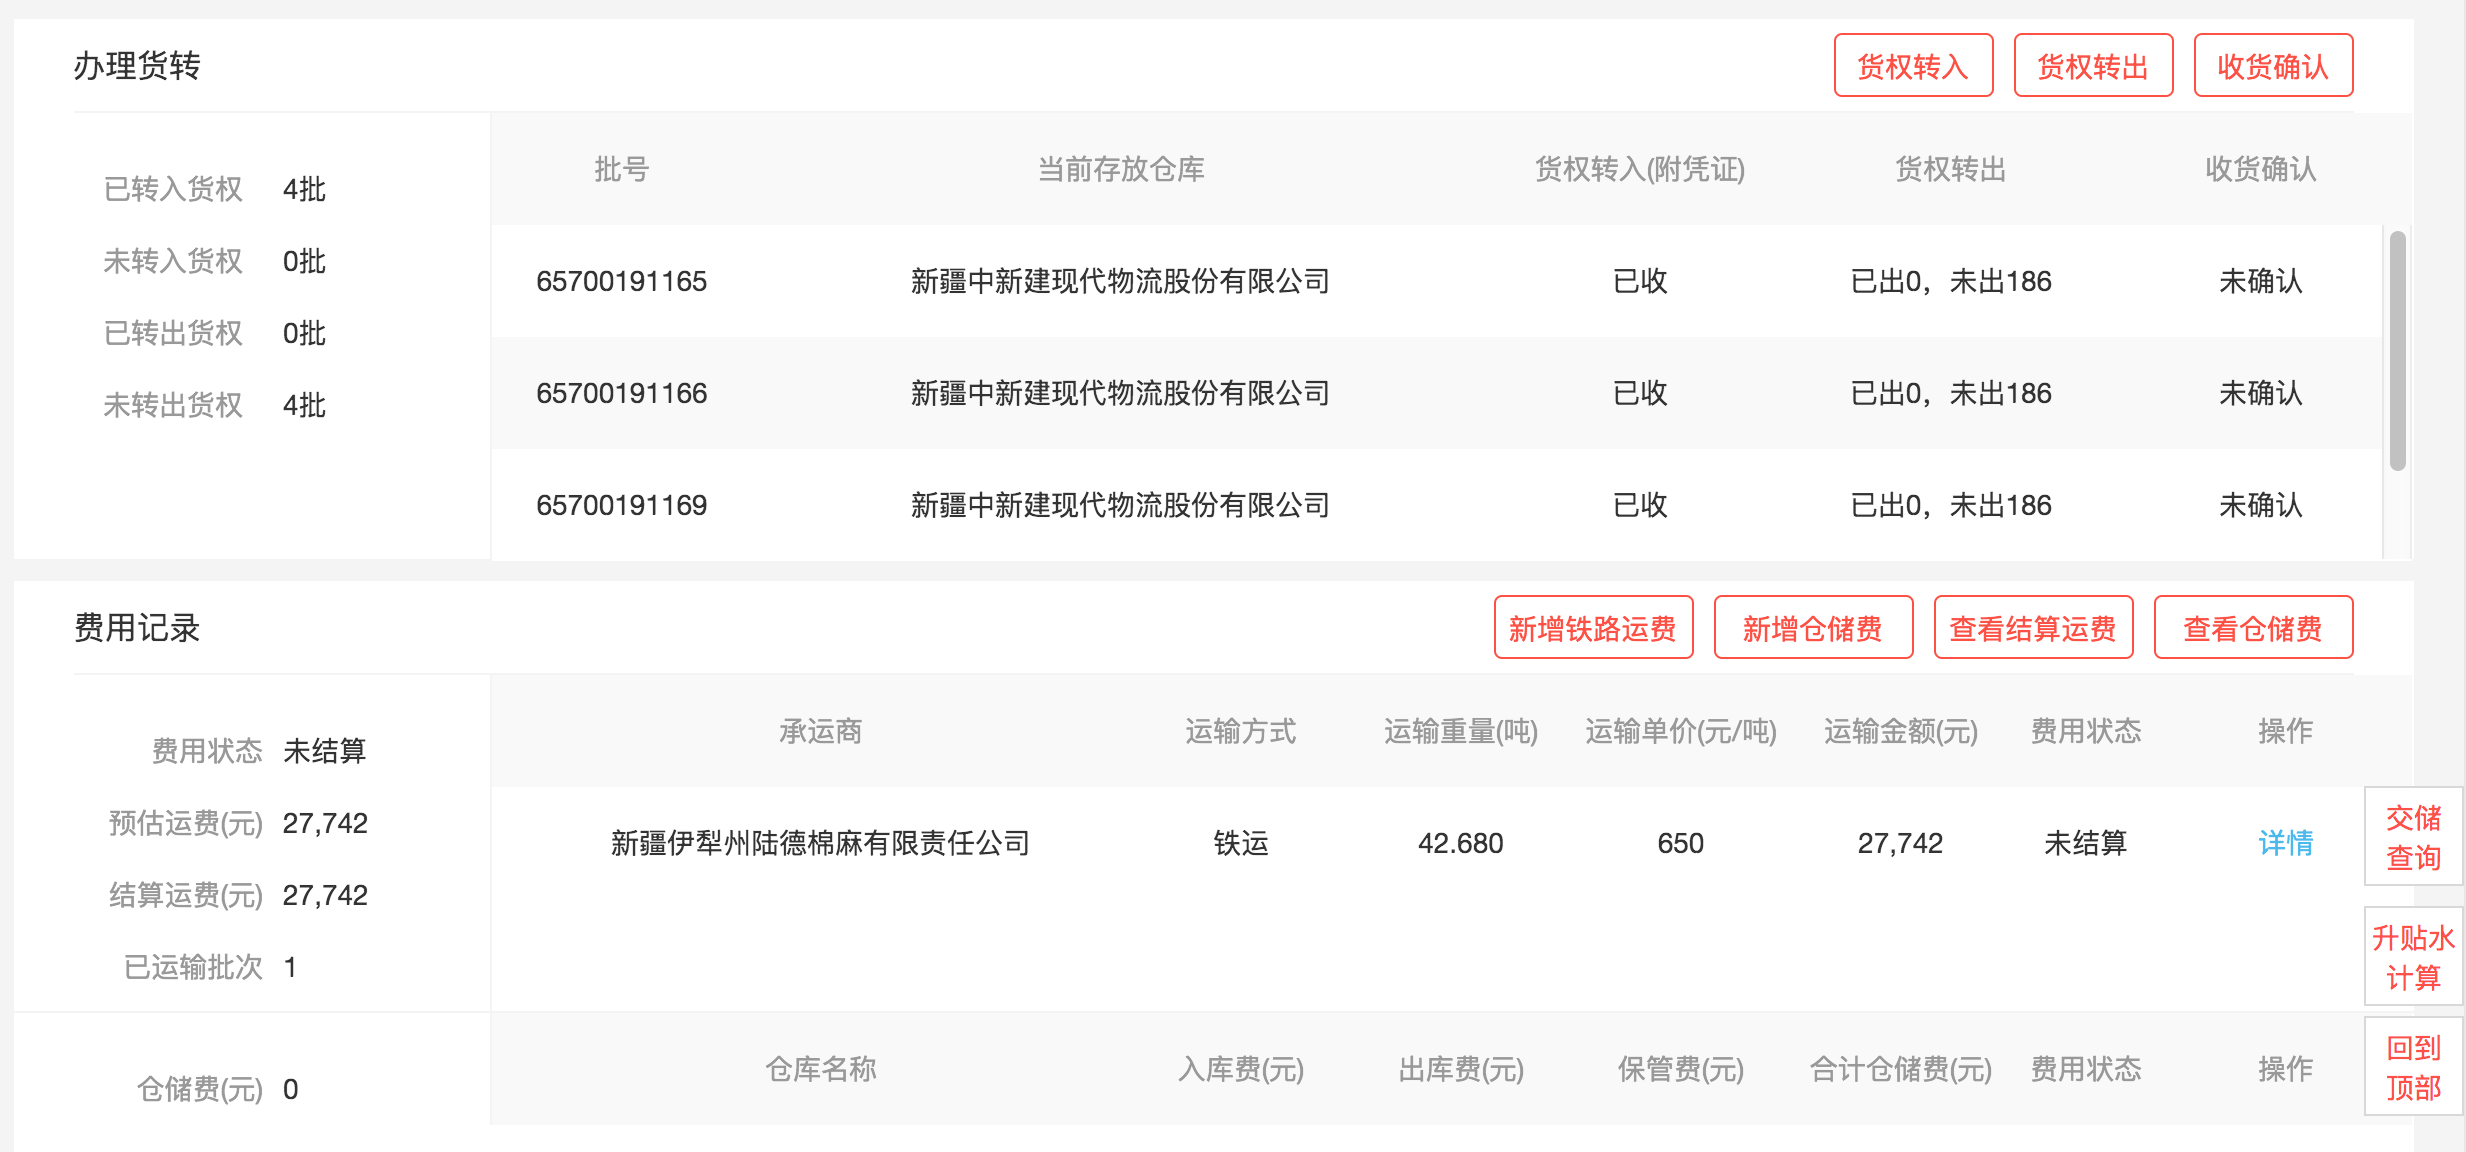Screen dimensions: 2466x1152
Task: Click the 运输单价(元/吨) column header
Action: pos(1680,731)
